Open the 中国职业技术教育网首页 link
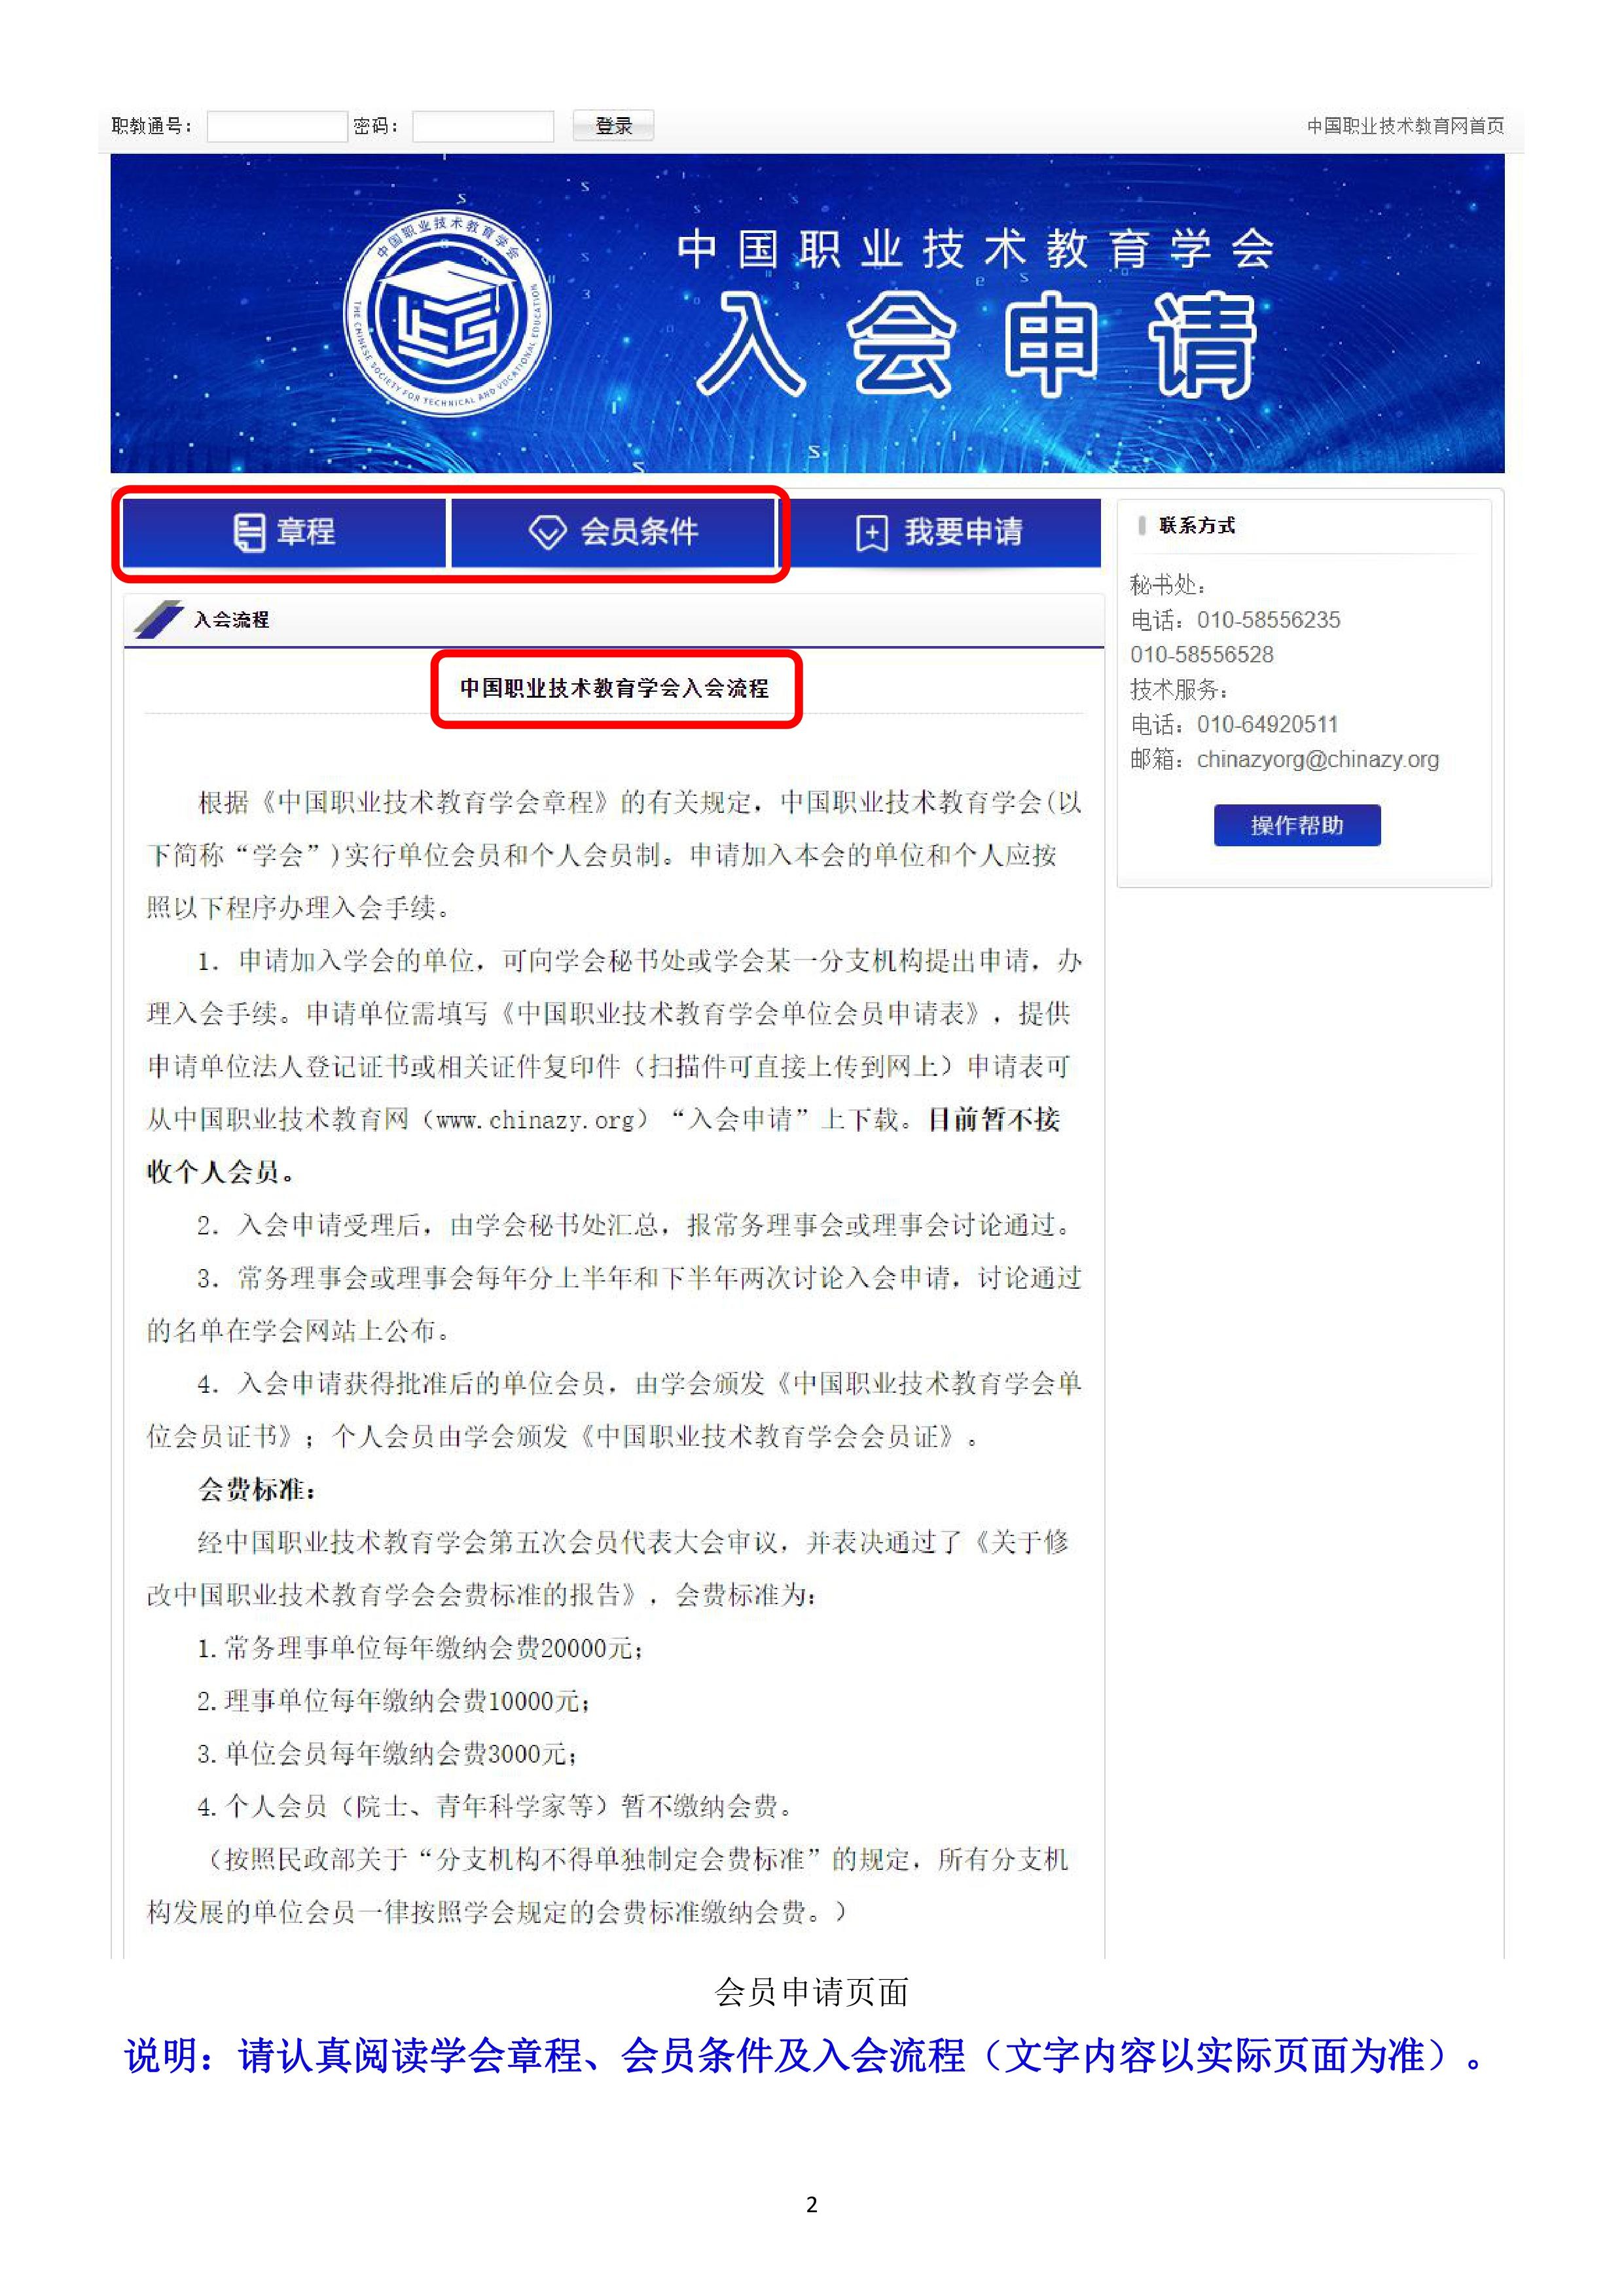The height and width of the screenshot is (2296, 1624). (x=1405, y=126)
